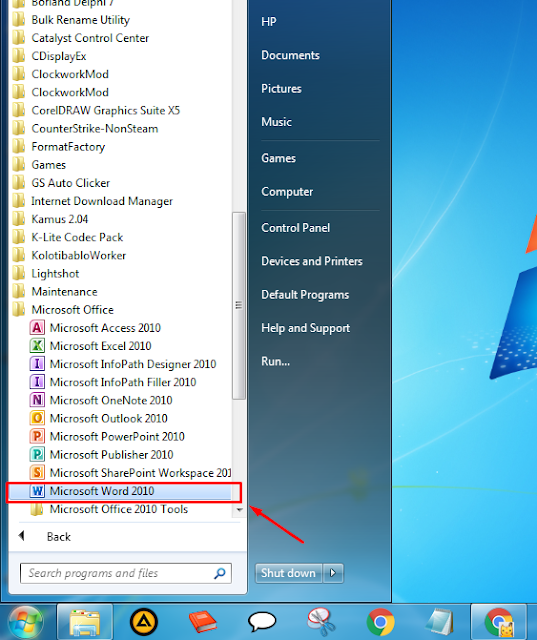The height and width of the screenshot is (640, 537).
Task: Open Devices and Printers
Action: (312, 261)
